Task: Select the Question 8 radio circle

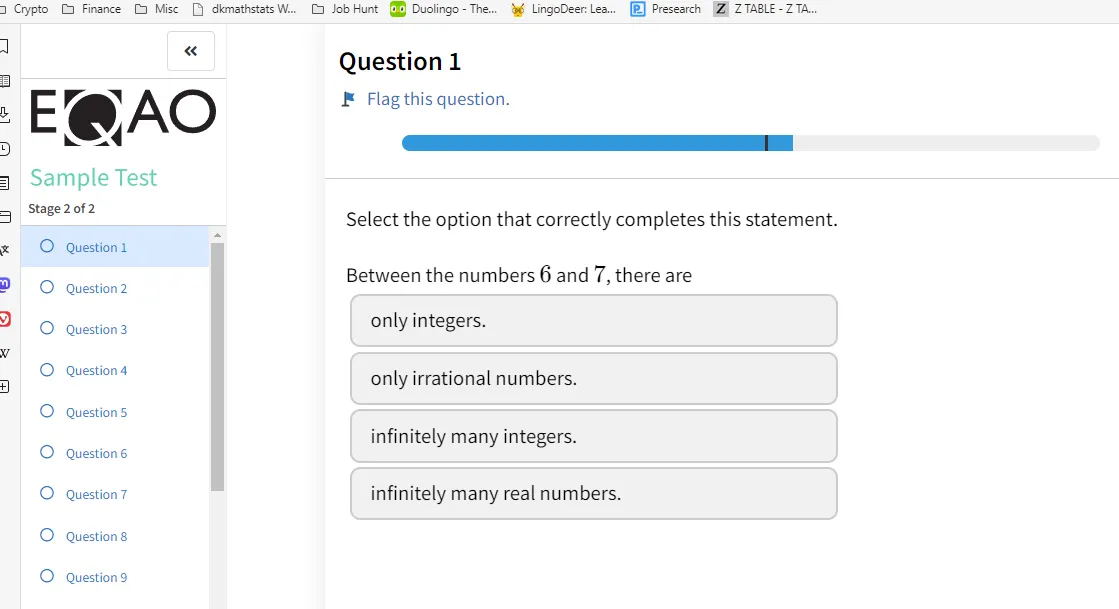Action: pyautogui.click(x=47, y=535)
